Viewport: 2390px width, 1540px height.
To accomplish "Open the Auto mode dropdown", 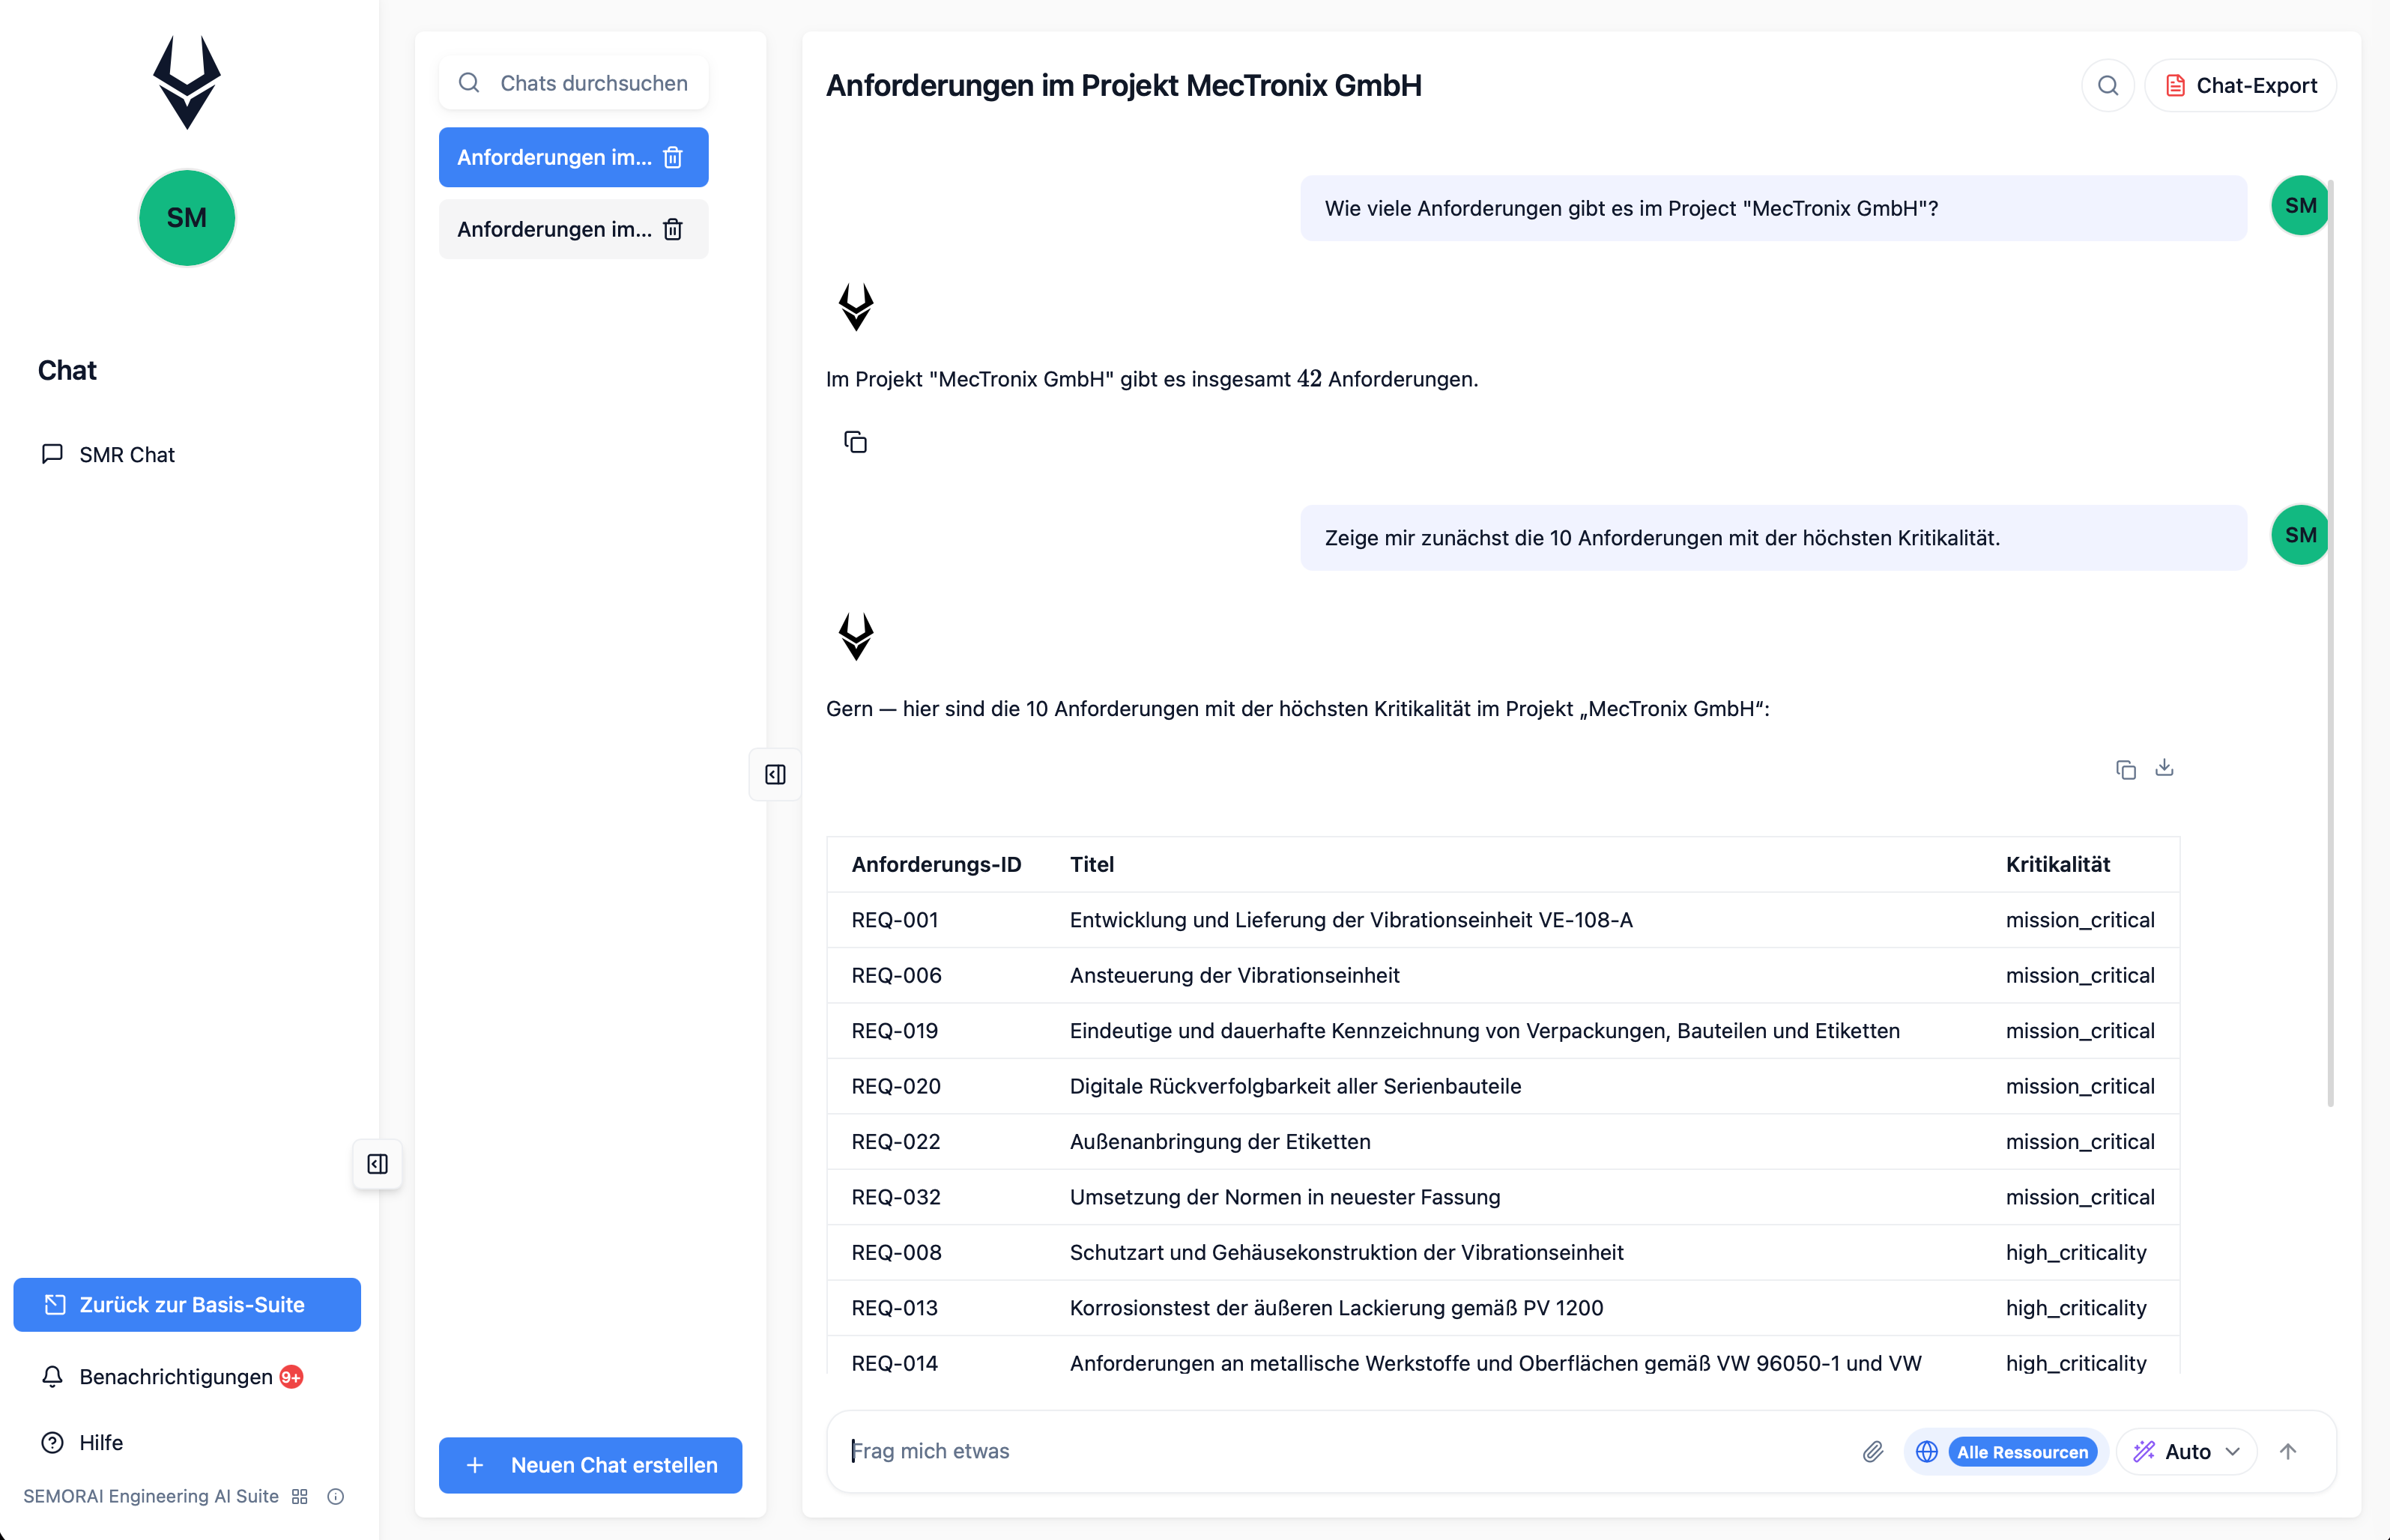I will point(2187,1452).
